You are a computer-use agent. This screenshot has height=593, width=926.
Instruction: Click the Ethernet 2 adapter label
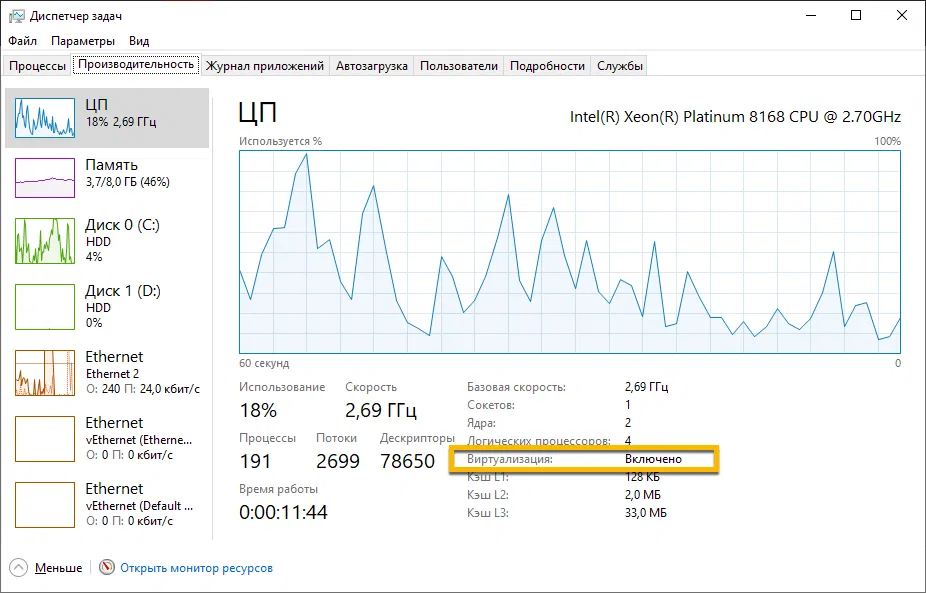(112, 374)
